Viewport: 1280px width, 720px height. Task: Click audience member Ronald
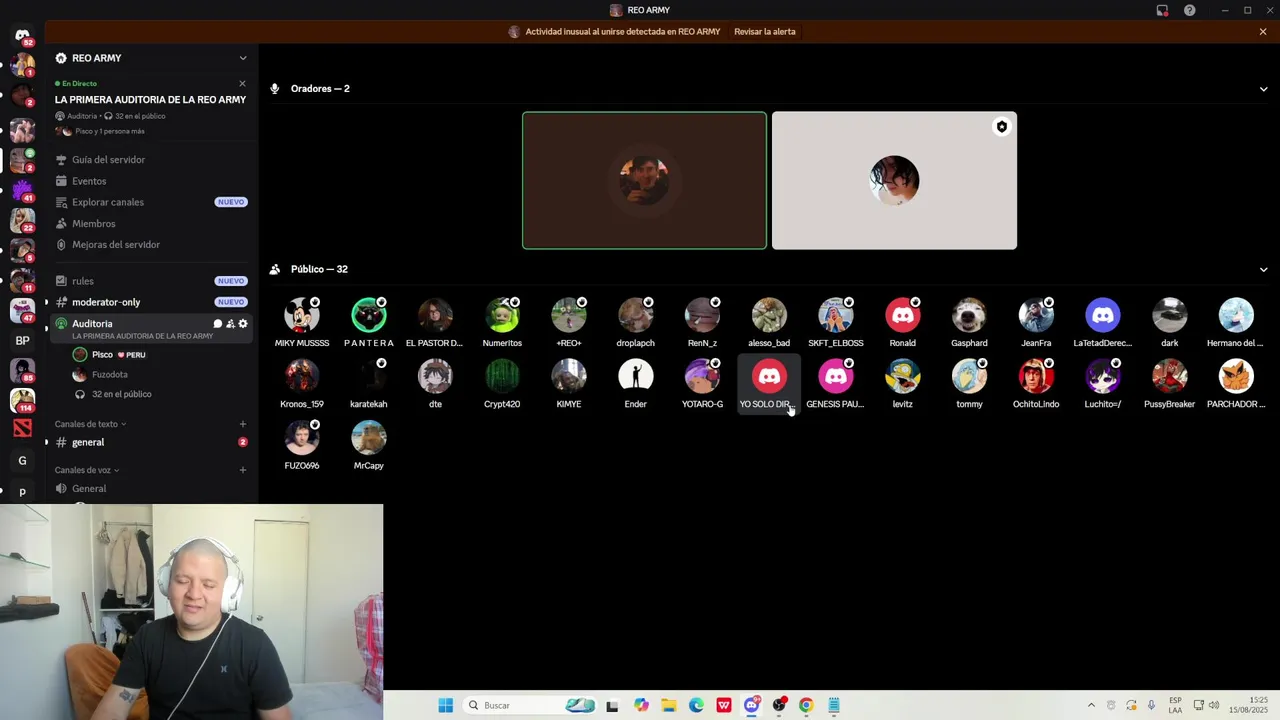click(902, 323)
